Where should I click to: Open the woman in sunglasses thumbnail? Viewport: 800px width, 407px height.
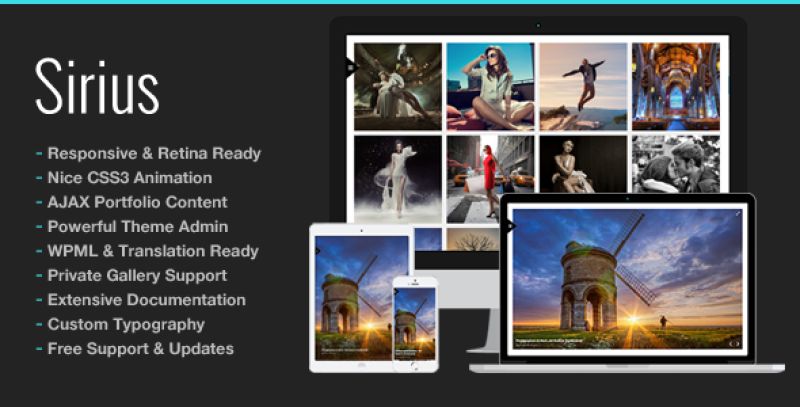[490, 86]
